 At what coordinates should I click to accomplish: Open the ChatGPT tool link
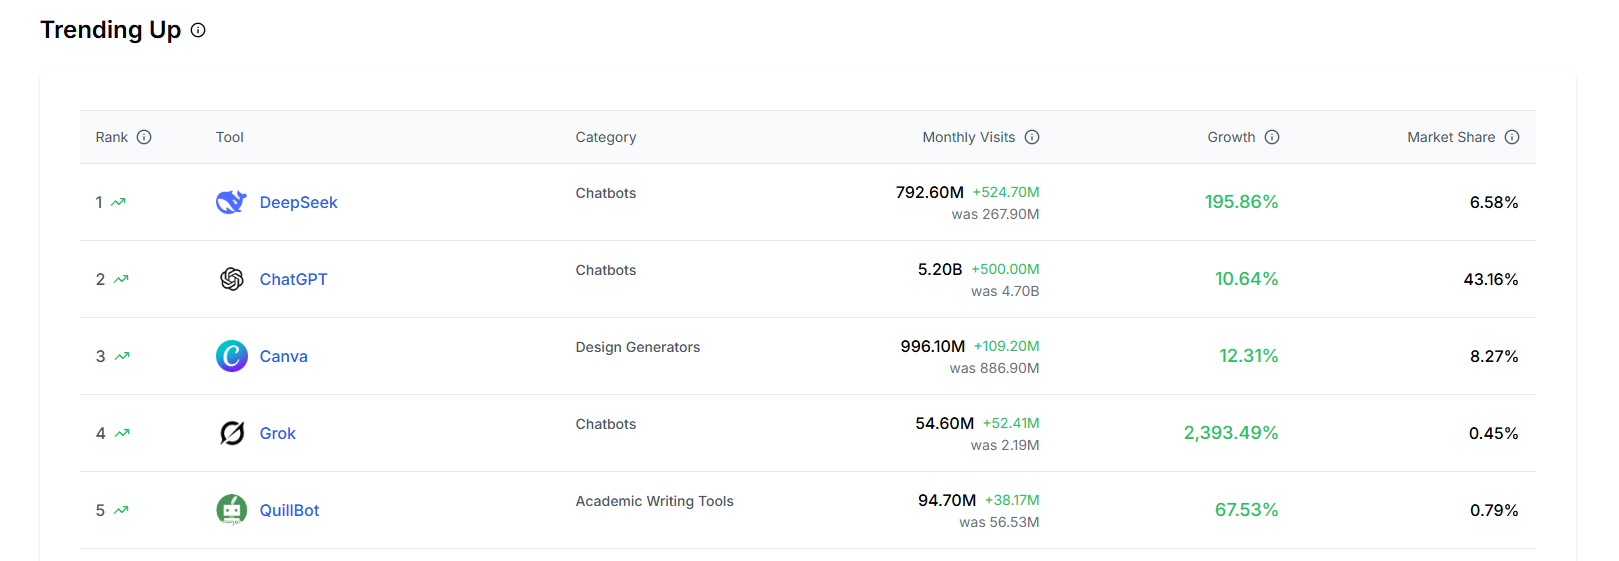(293, 279)
